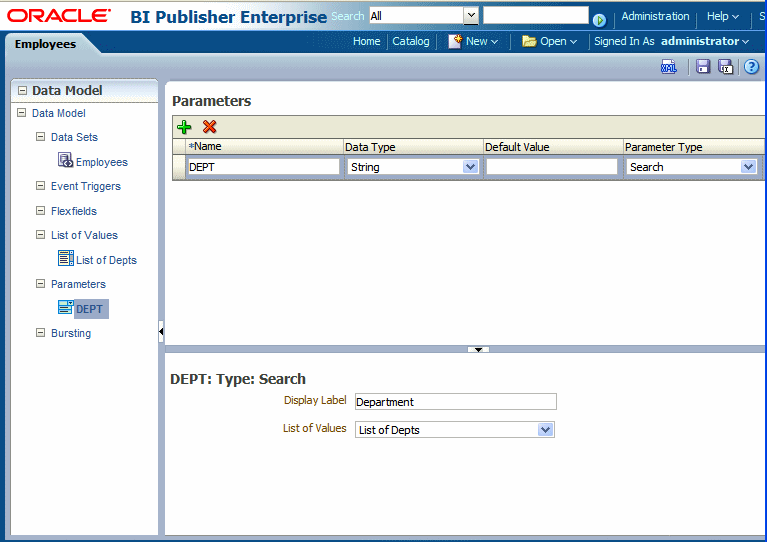Open the search category All dropdown

pos(471,16)
